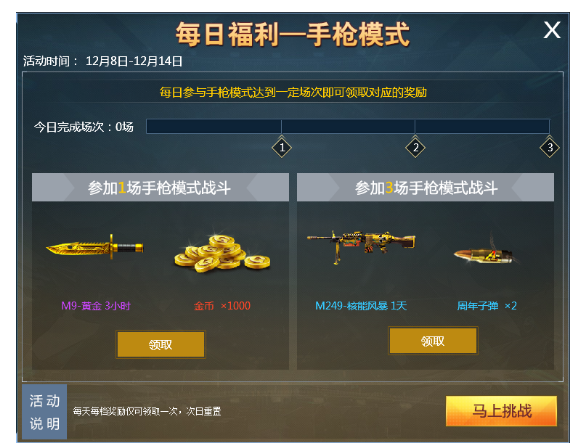Click milestone diamond marker 3
Viewport: 586px width, 446px height.
coord(549,147)
